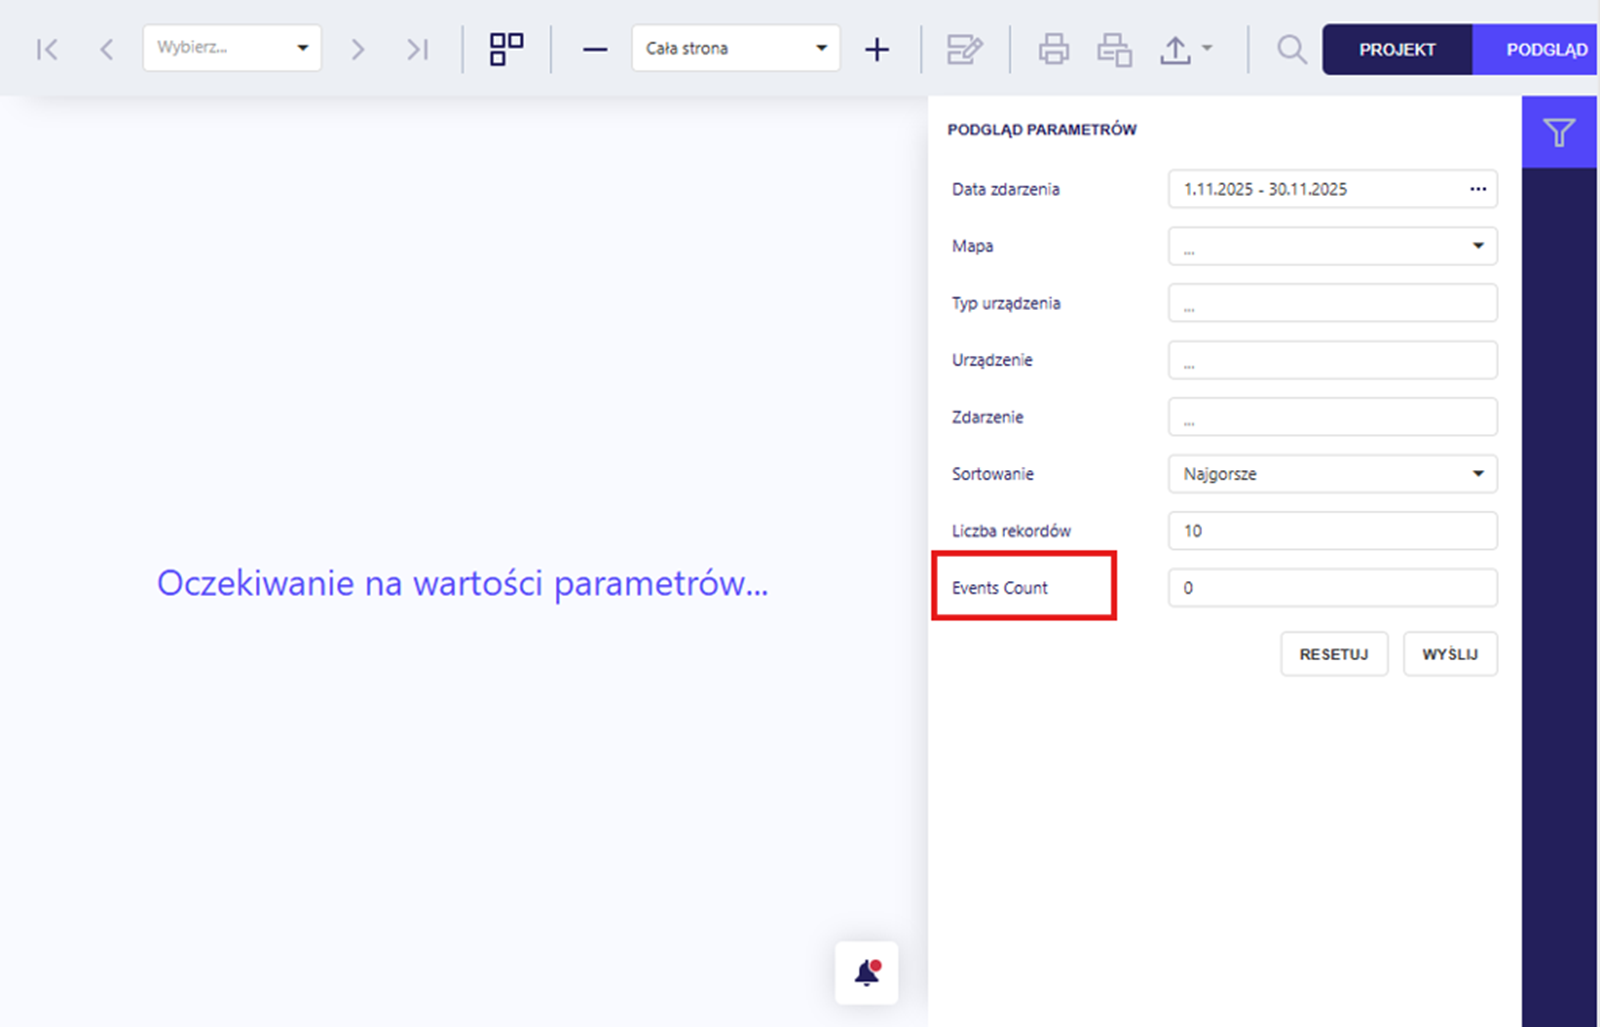
Task: Go to the next page
Action: 357,49
